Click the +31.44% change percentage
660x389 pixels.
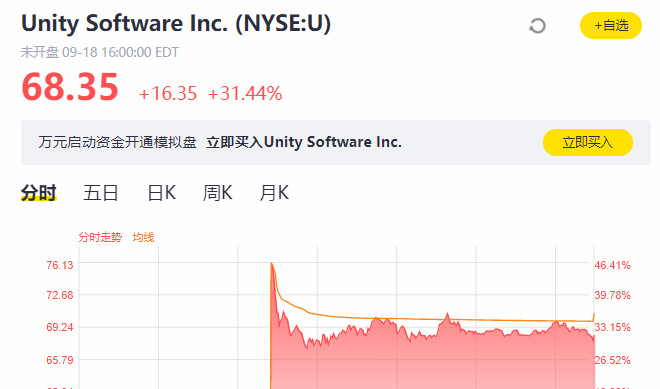coord(245,93)
